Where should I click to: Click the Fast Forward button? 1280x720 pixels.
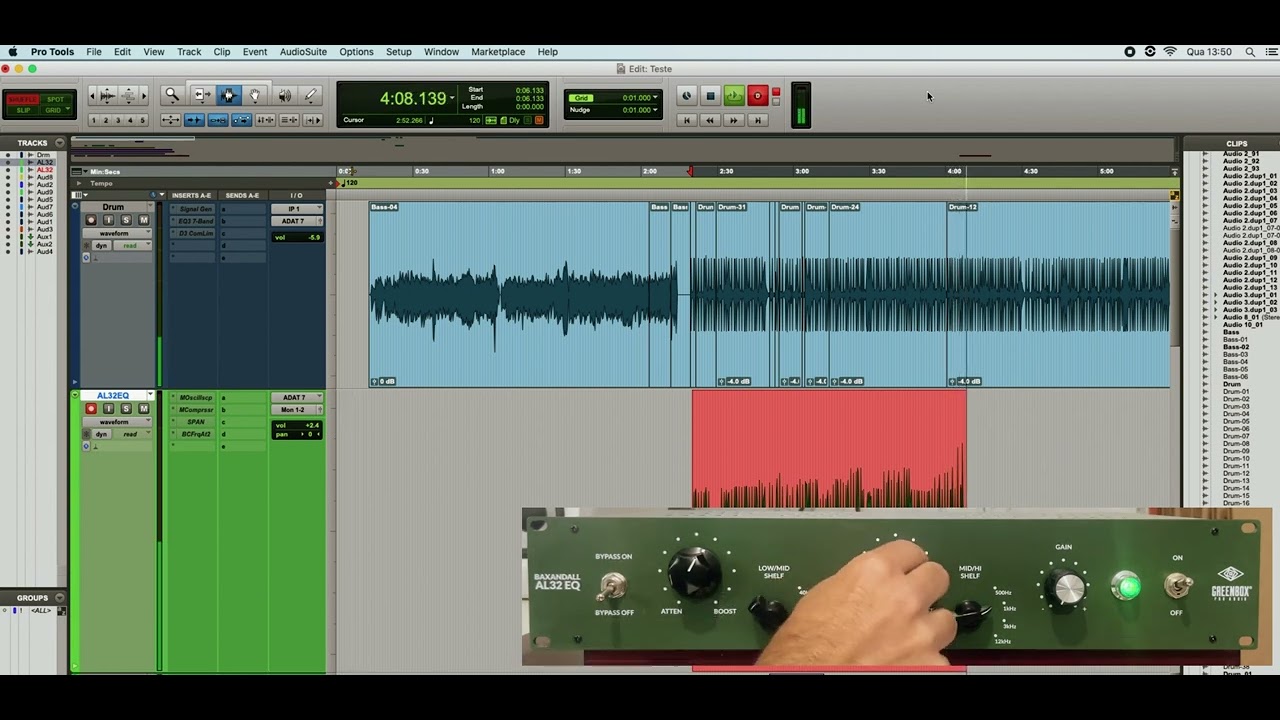click(x=734, y=120)
